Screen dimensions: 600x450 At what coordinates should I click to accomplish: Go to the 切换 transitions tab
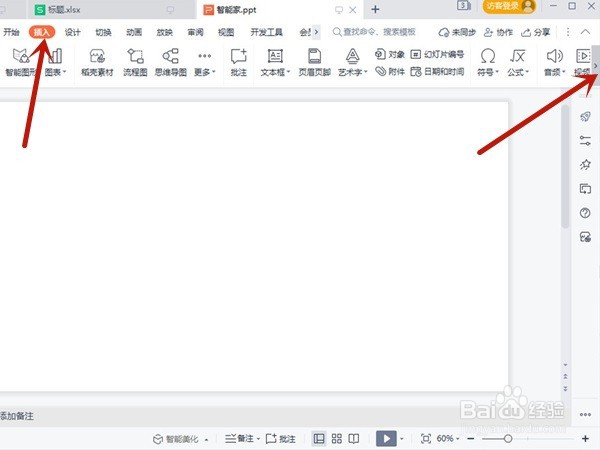tap(103, 32)
